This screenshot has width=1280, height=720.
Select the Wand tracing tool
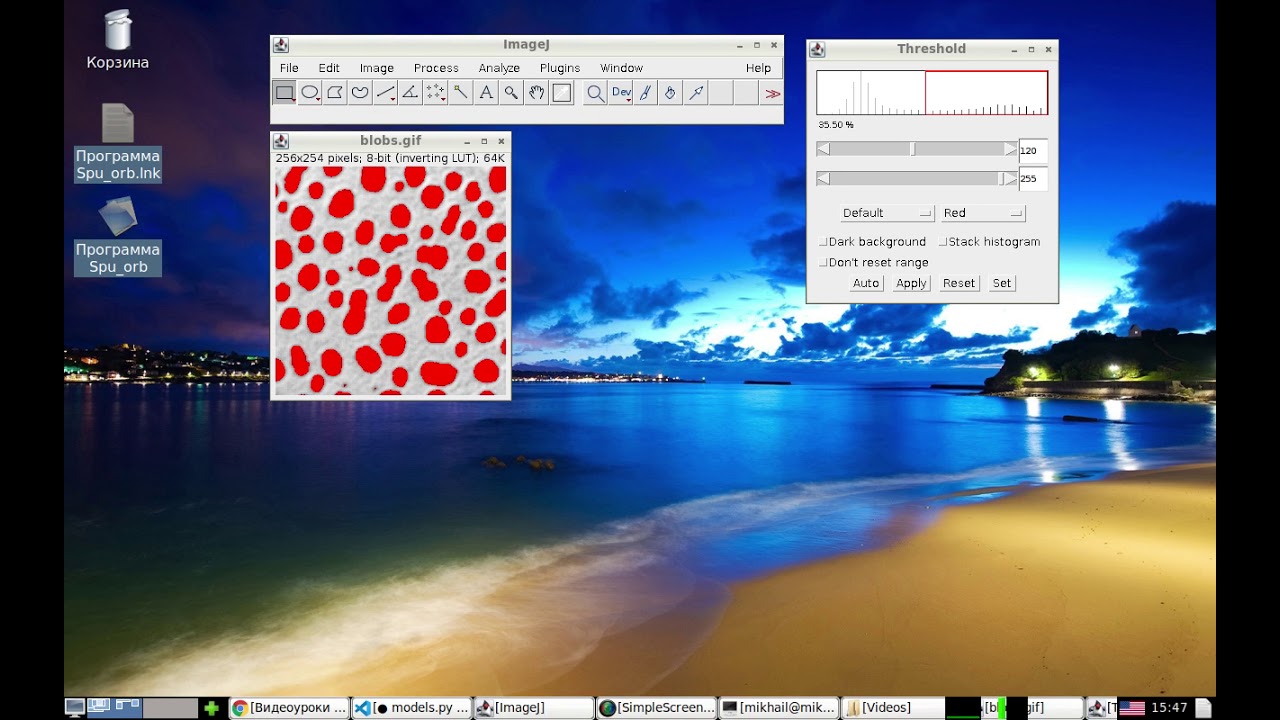[x=460, y=93]
